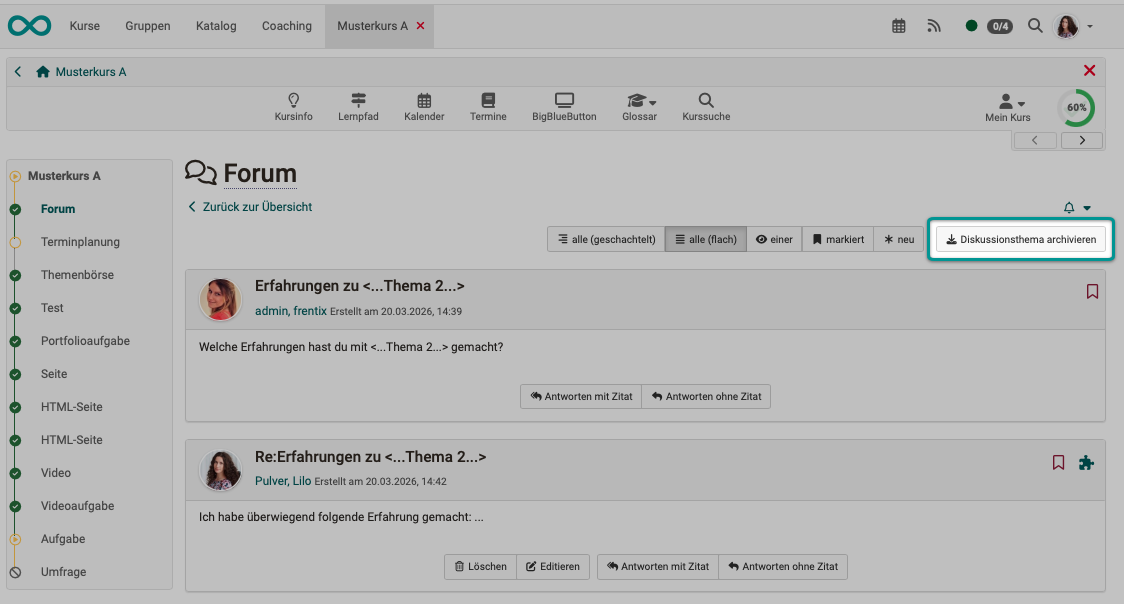Open Kursinfo via the lightbulb icon
Viewport: 1124px width, 604px height.
point(293,107)
